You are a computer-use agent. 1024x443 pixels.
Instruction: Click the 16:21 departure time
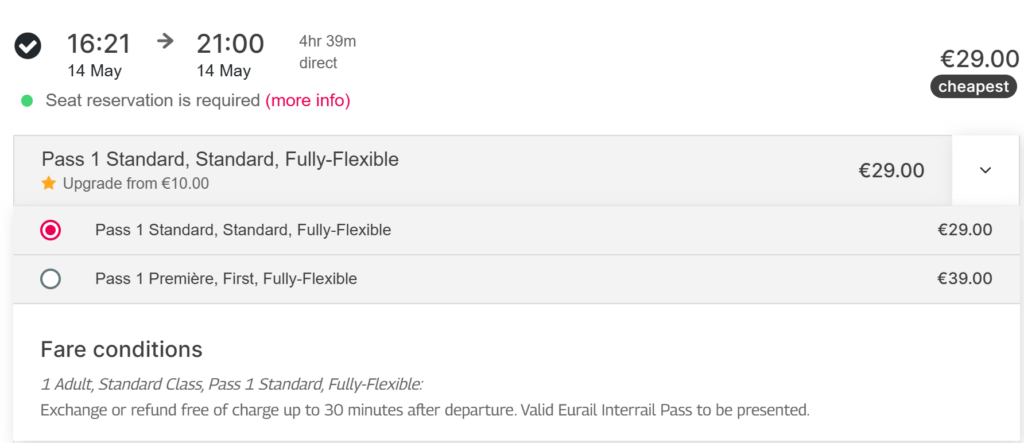pos(99,44)
